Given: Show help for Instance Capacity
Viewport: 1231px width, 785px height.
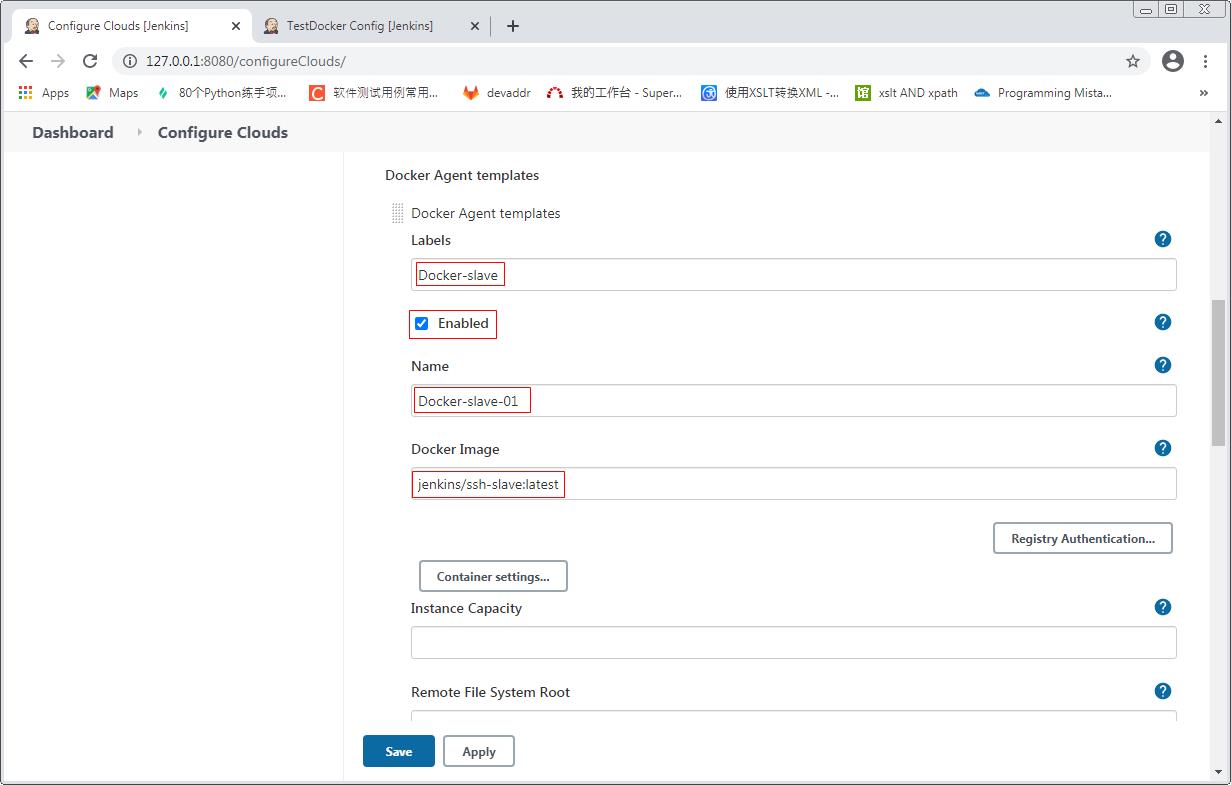Looking at the screenshot, I should [1162, 607].
